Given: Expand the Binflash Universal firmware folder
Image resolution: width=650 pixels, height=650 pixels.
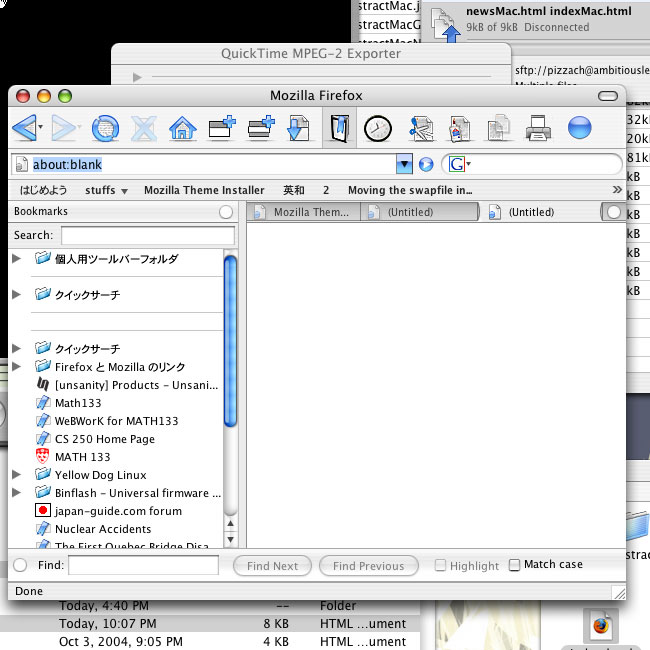Looking at the screenshot, I should [x=16, y=492].
